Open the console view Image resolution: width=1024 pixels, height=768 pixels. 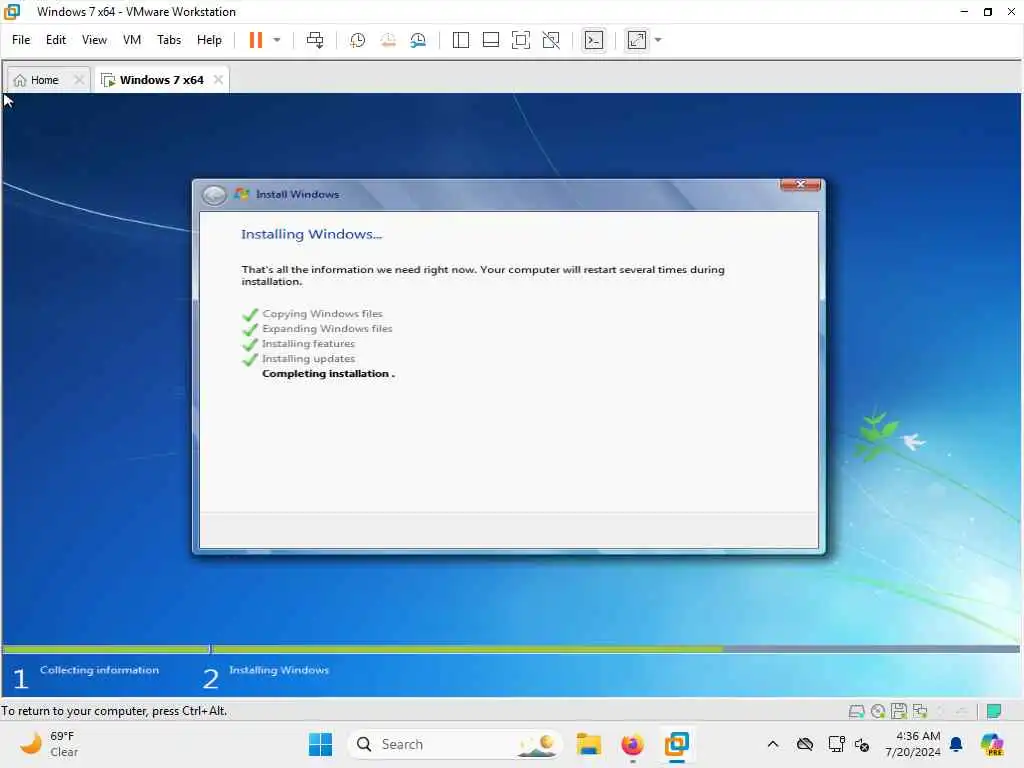point(594,40)
